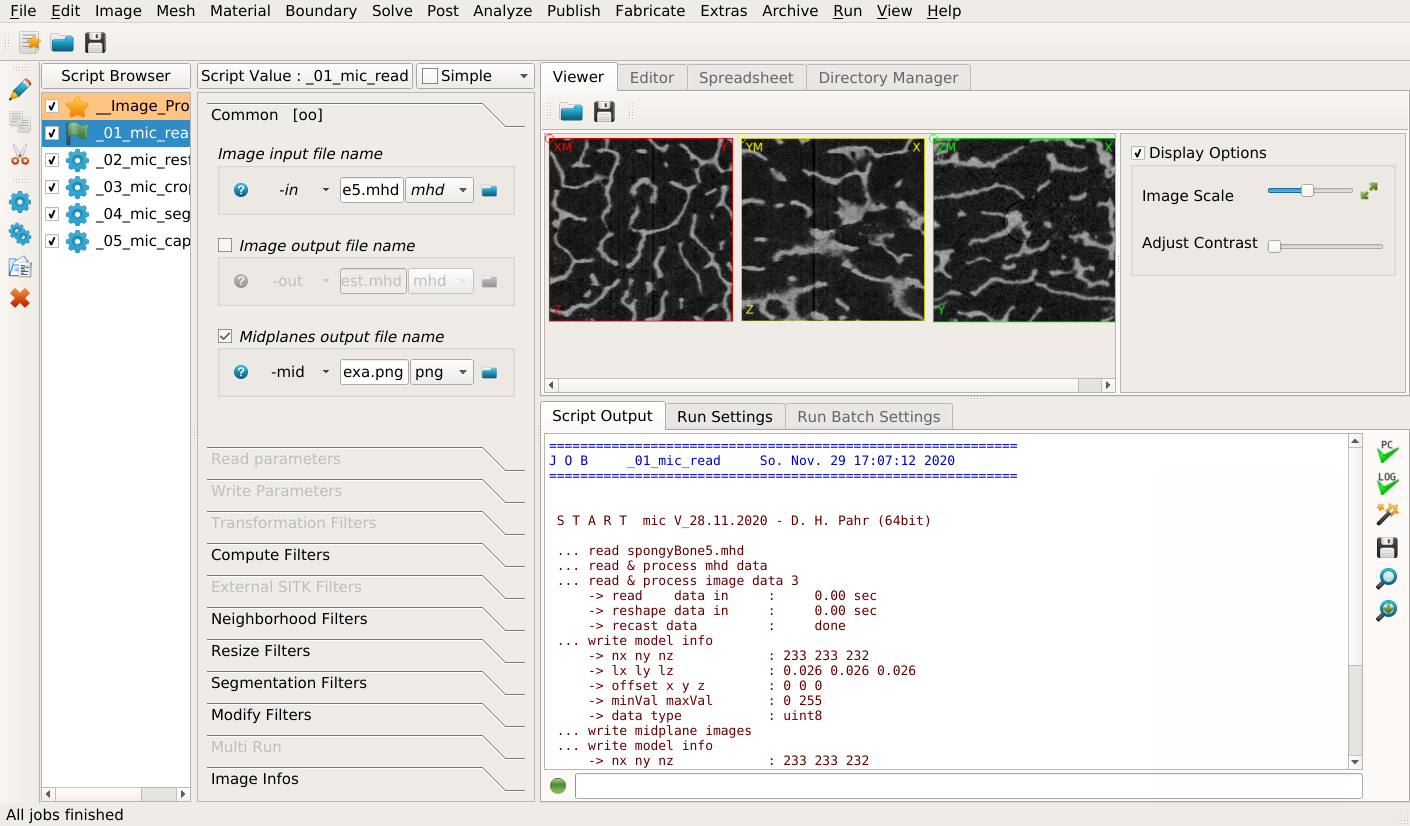1410x826 pixels.
Task: Select the pencil edit tool in left sidebar
Action: click(x=19, y=90)
